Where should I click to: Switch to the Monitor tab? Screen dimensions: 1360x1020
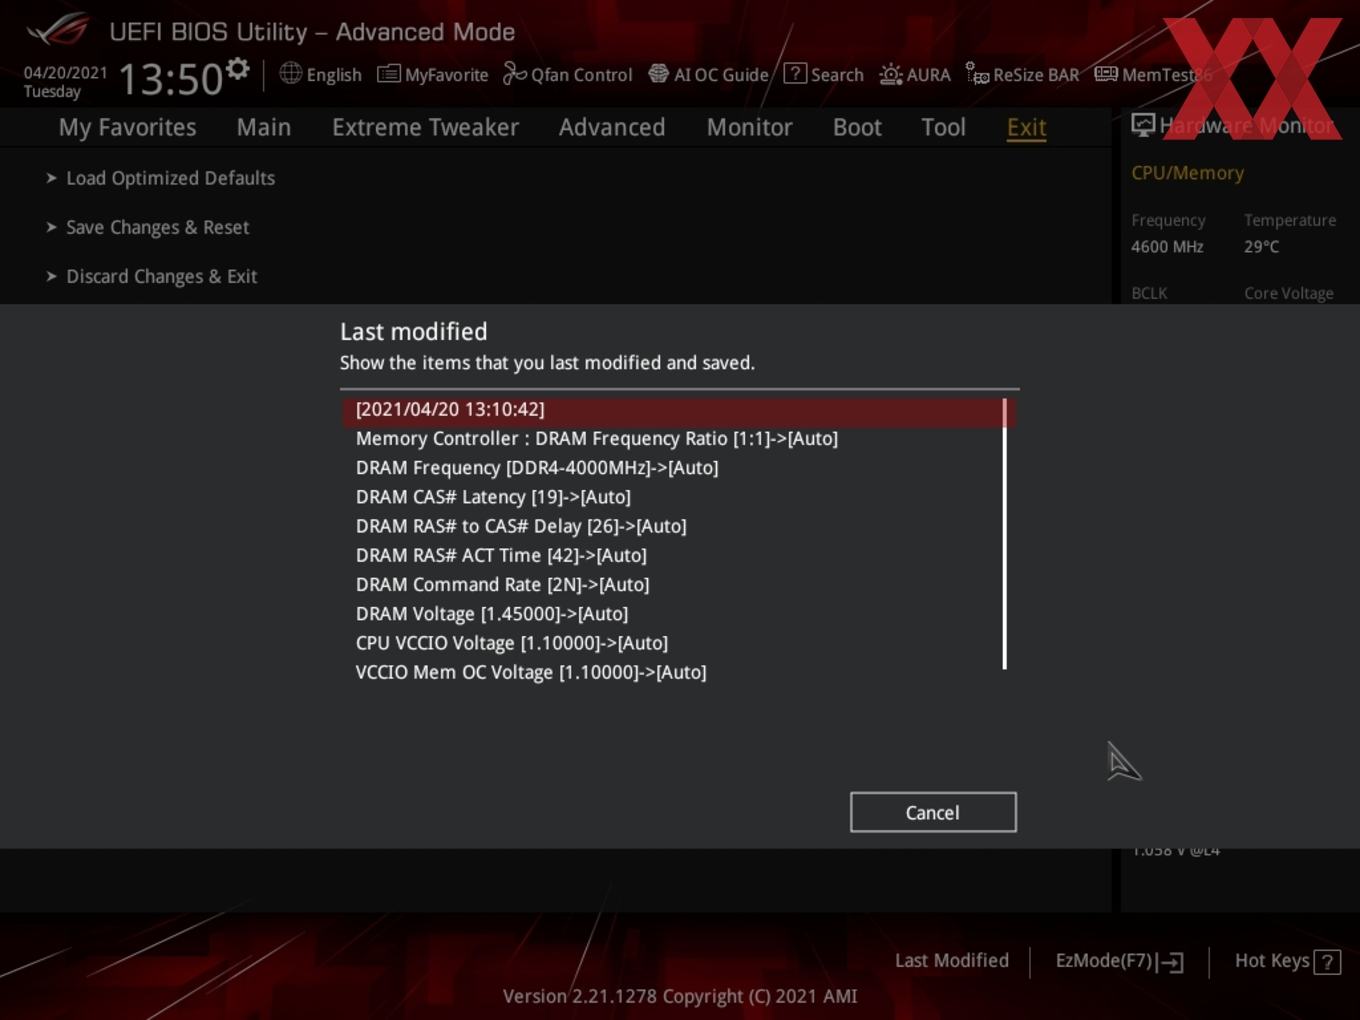click(x=749, y=127)
